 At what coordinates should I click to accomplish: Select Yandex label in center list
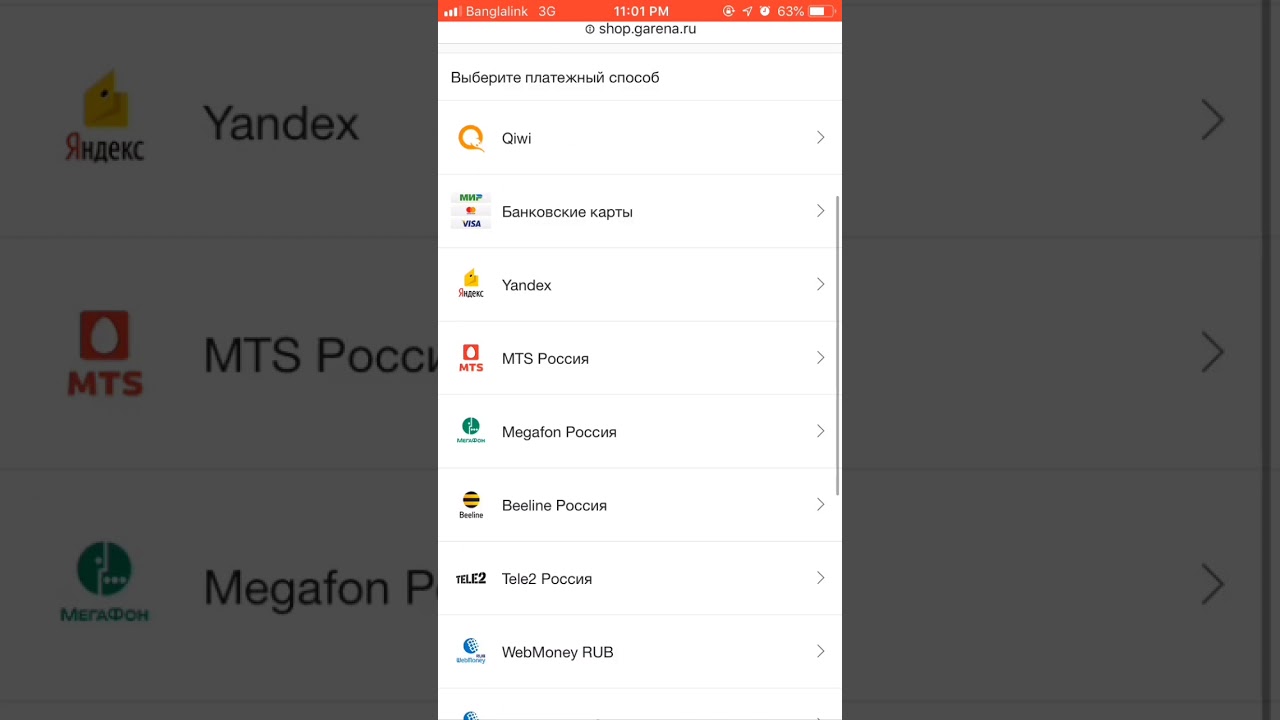pyautogui.click(x=526, y=285)
